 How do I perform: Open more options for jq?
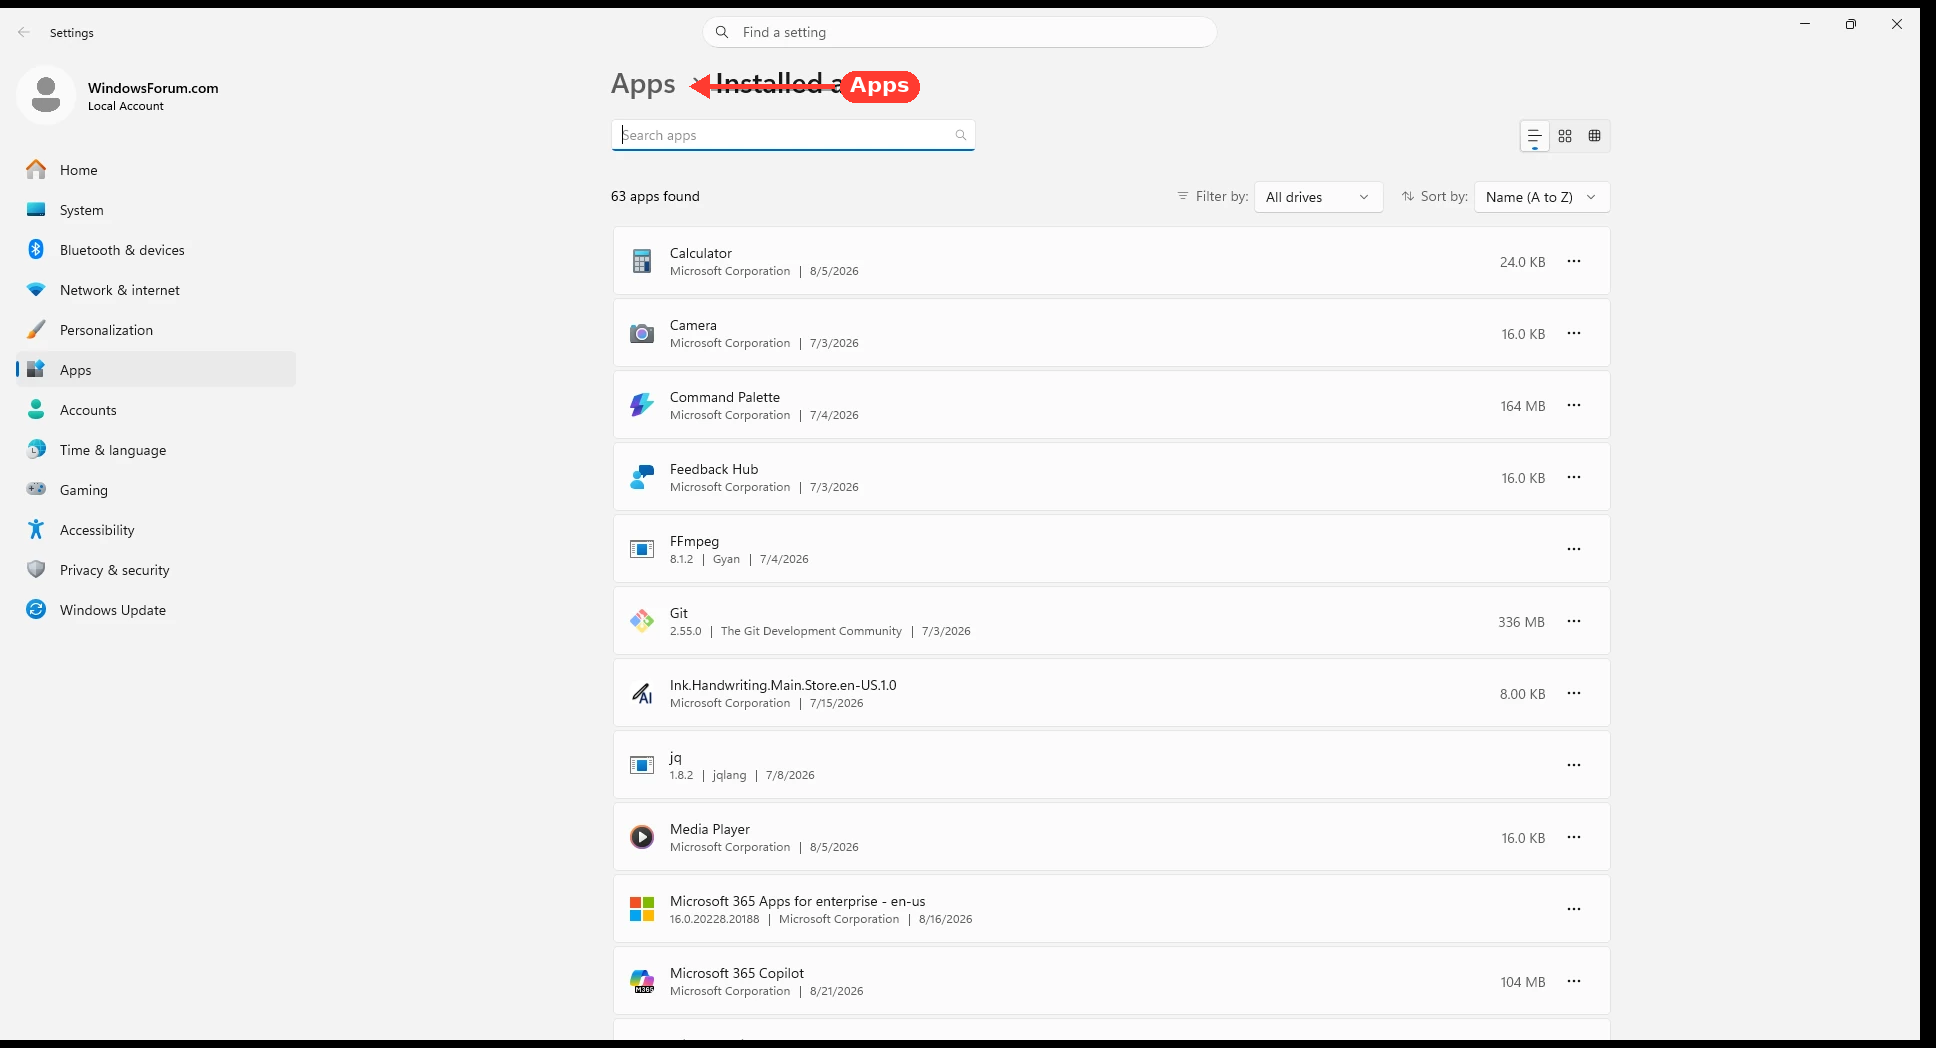[1574, 765]
